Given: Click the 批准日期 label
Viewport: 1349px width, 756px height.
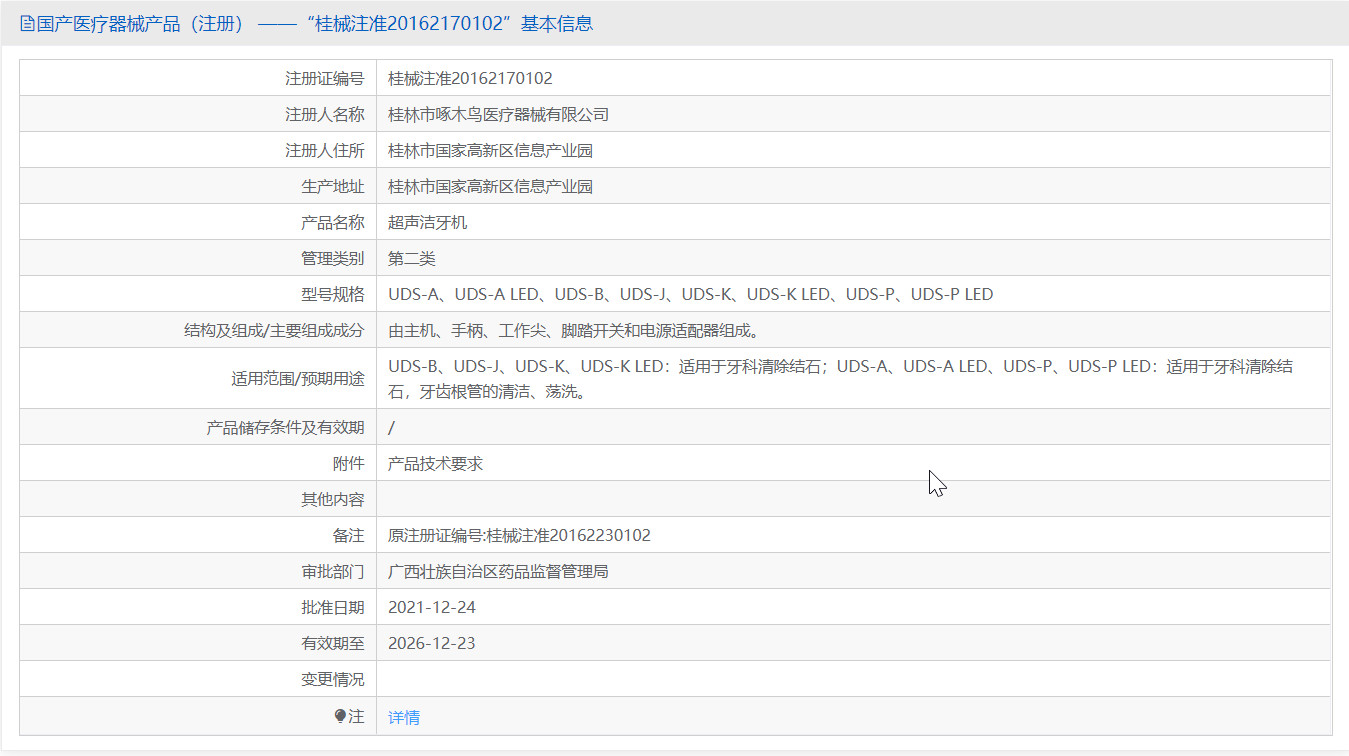Looking at the screenshot, I should pyautogui.click(x=332, y=607).
